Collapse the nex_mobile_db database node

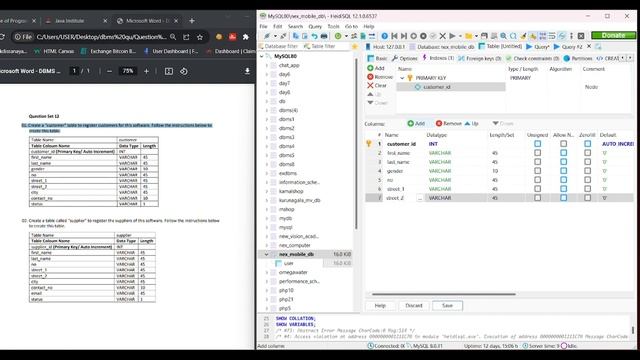pos(267,254)
